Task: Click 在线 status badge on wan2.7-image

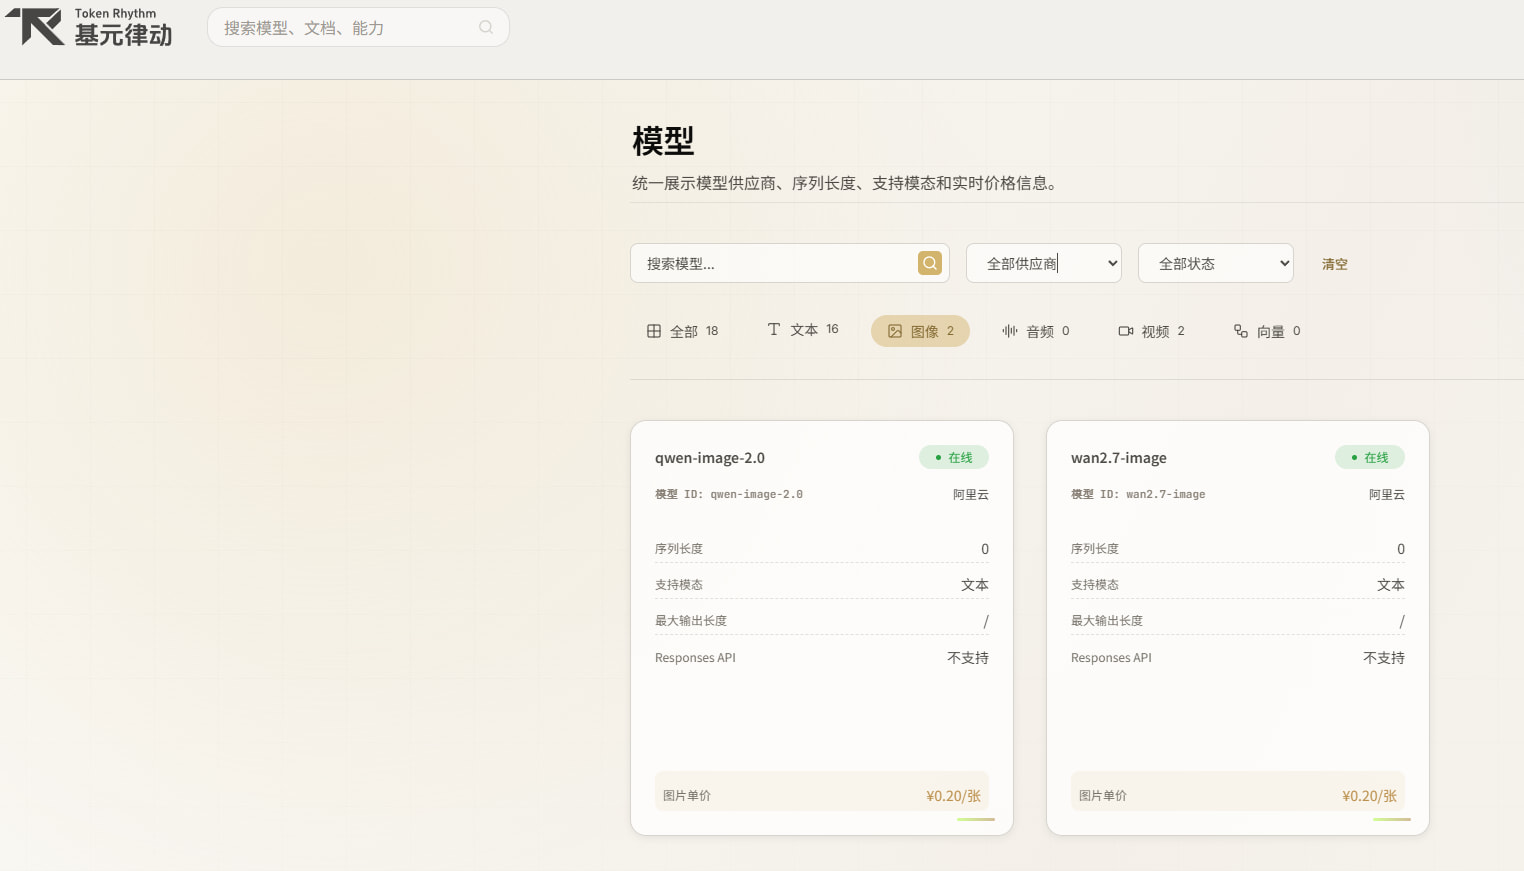Action: point(1370,457)
